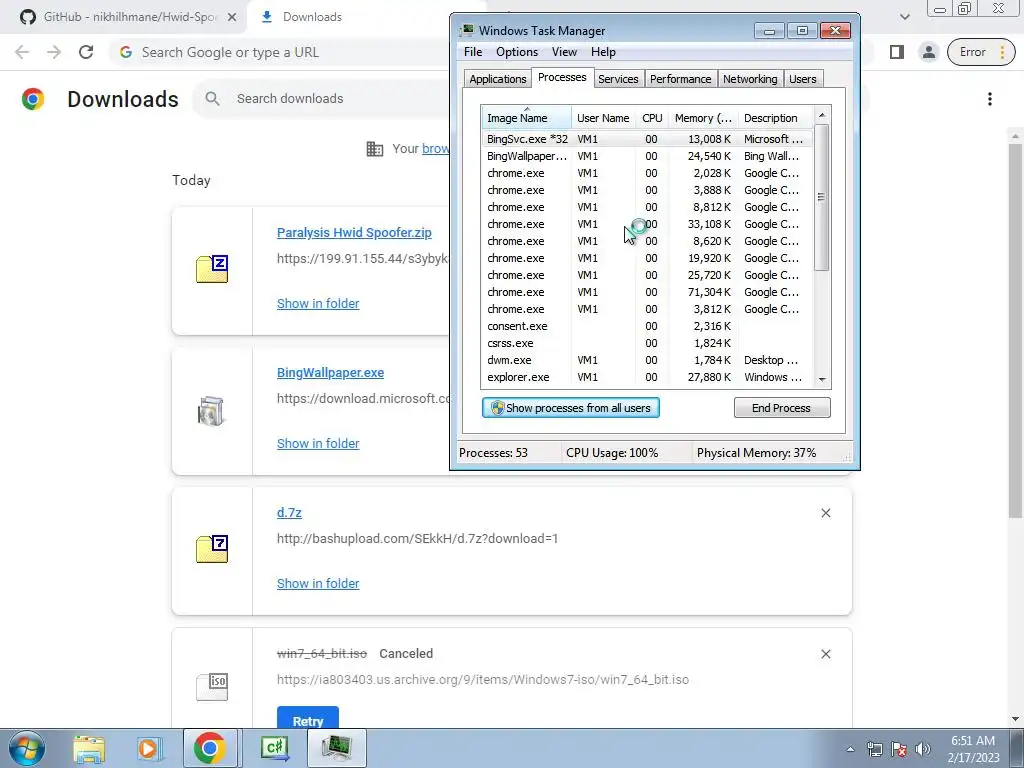Select BingSvc.exe *32 process row
This screenshot has width=1024, height=768.
point(647,139)
